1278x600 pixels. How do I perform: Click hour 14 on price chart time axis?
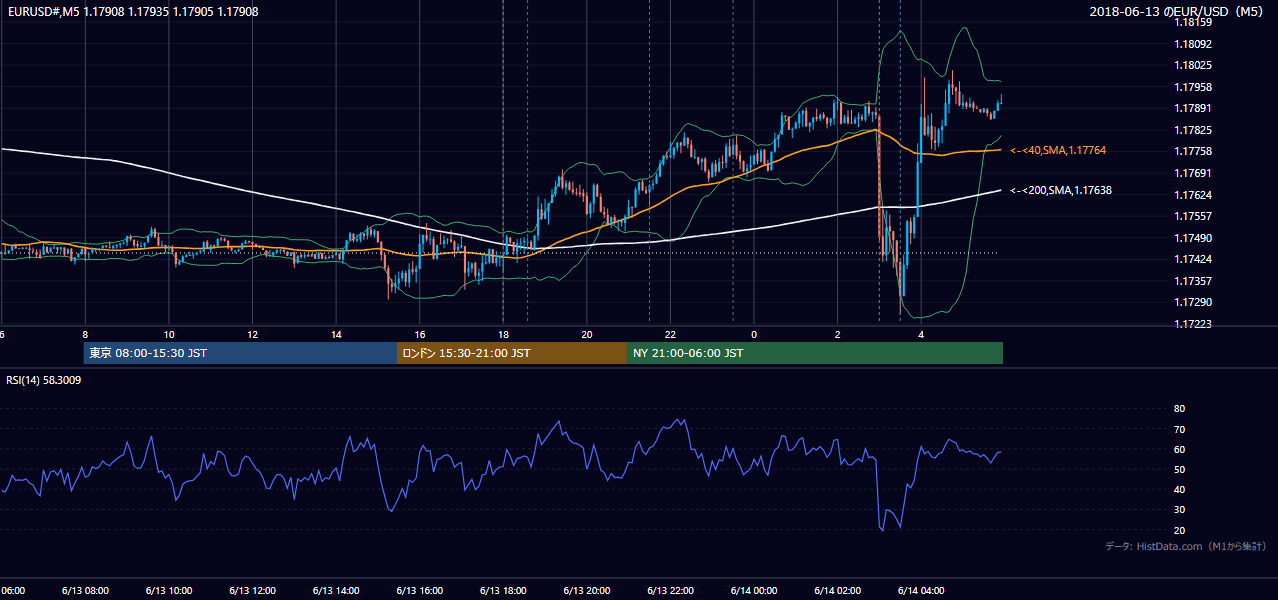(x=336, y=334)
